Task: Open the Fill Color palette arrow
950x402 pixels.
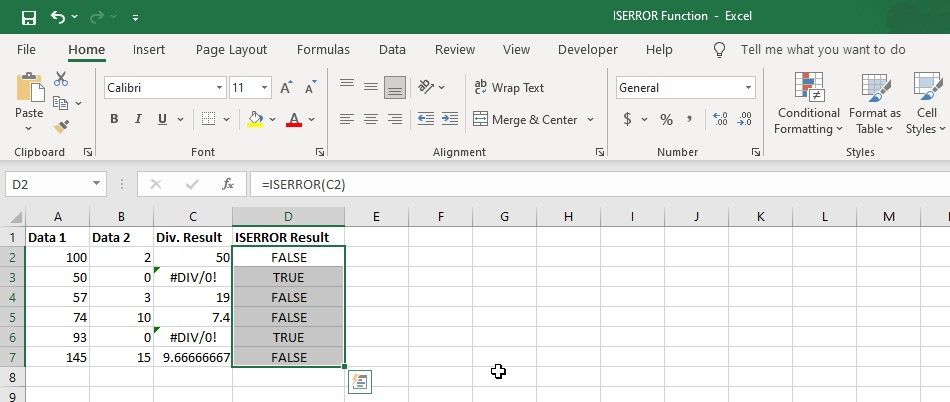Action: [x=272, y=119]
